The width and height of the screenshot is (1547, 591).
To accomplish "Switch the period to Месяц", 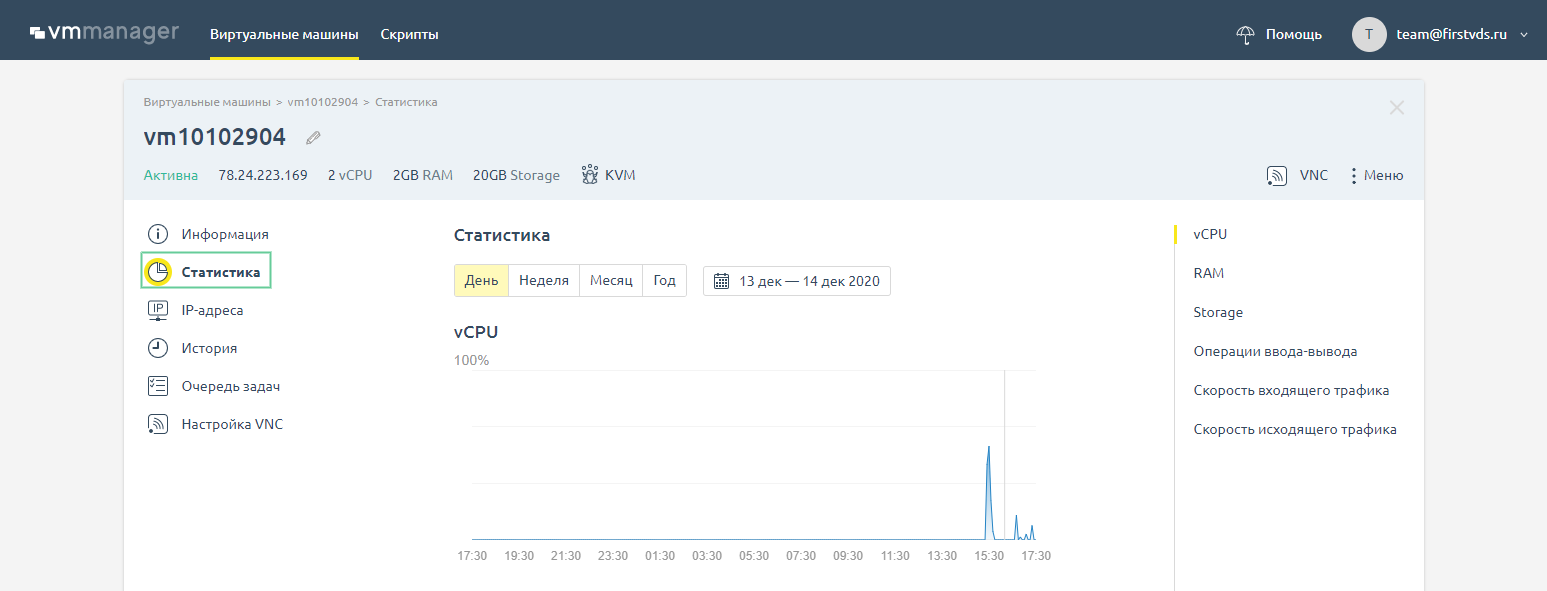I will (x=611, y=281).
